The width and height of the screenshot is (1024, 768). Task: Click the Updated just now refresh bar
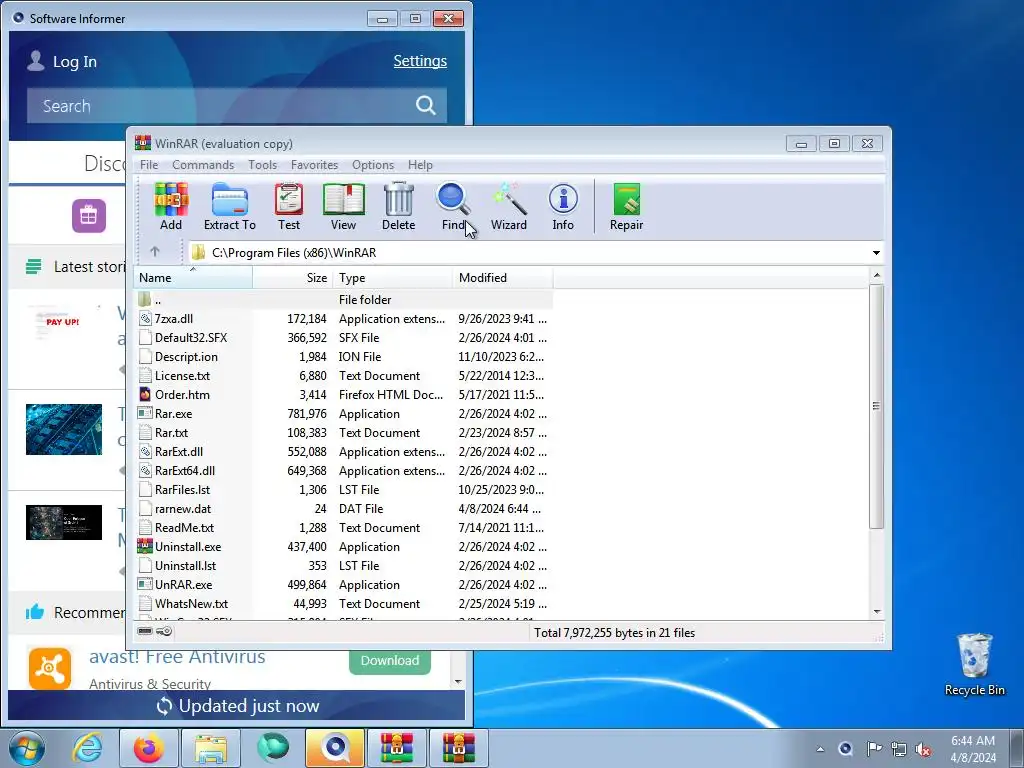(x=237, y=705)
